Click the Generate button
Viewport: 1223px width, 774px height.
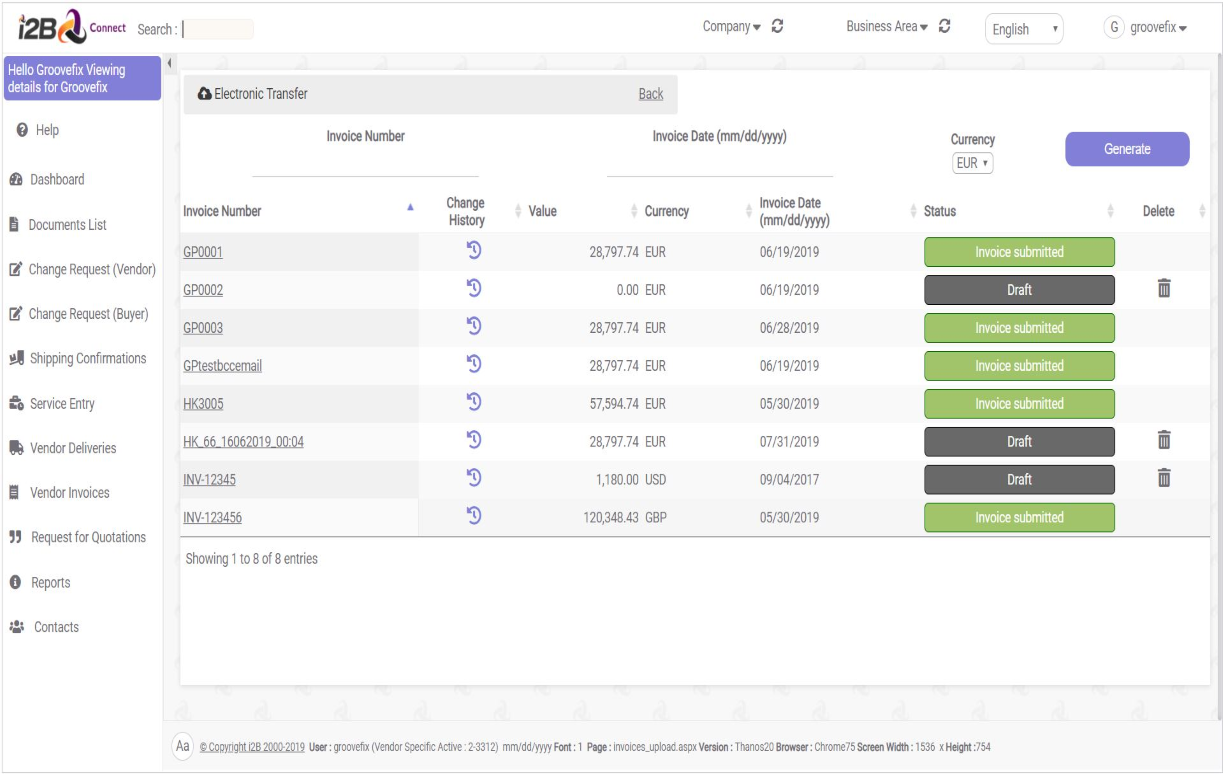(1127, 149)
